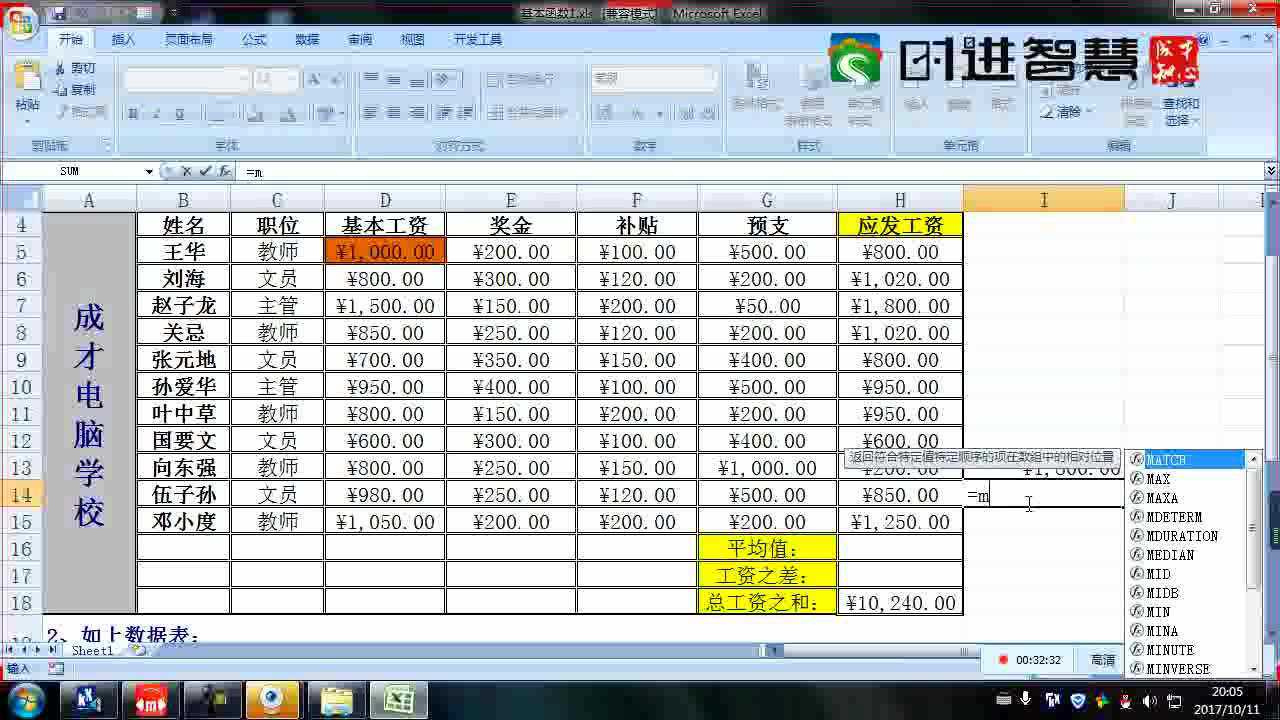This screenshot has width=1280, height=720.
Task: Open Insert Function fx dialog
Action: pos(224,172)
